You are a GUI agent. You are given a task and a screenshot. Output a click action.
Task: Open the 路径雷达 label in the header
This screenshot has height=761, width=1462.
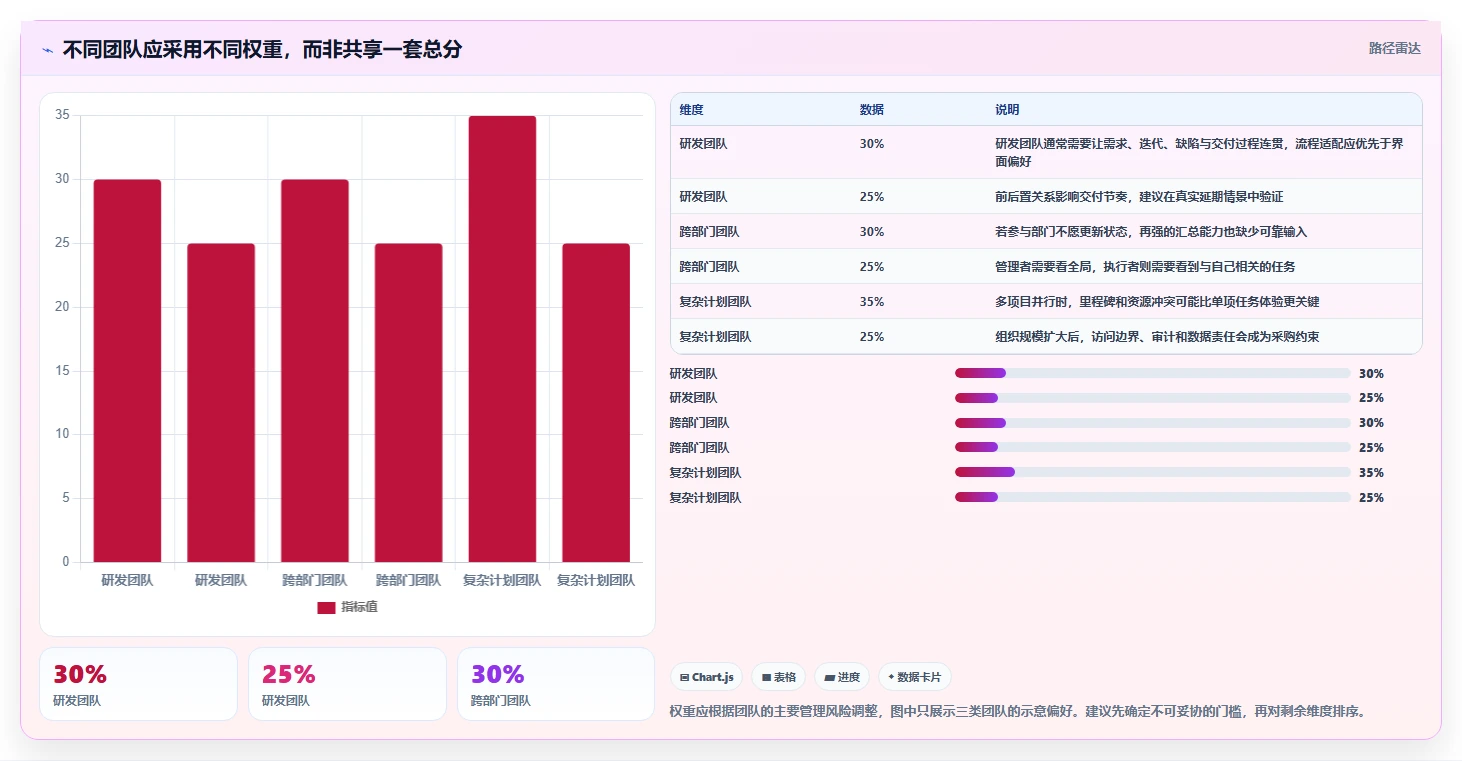pos(1394,48)
